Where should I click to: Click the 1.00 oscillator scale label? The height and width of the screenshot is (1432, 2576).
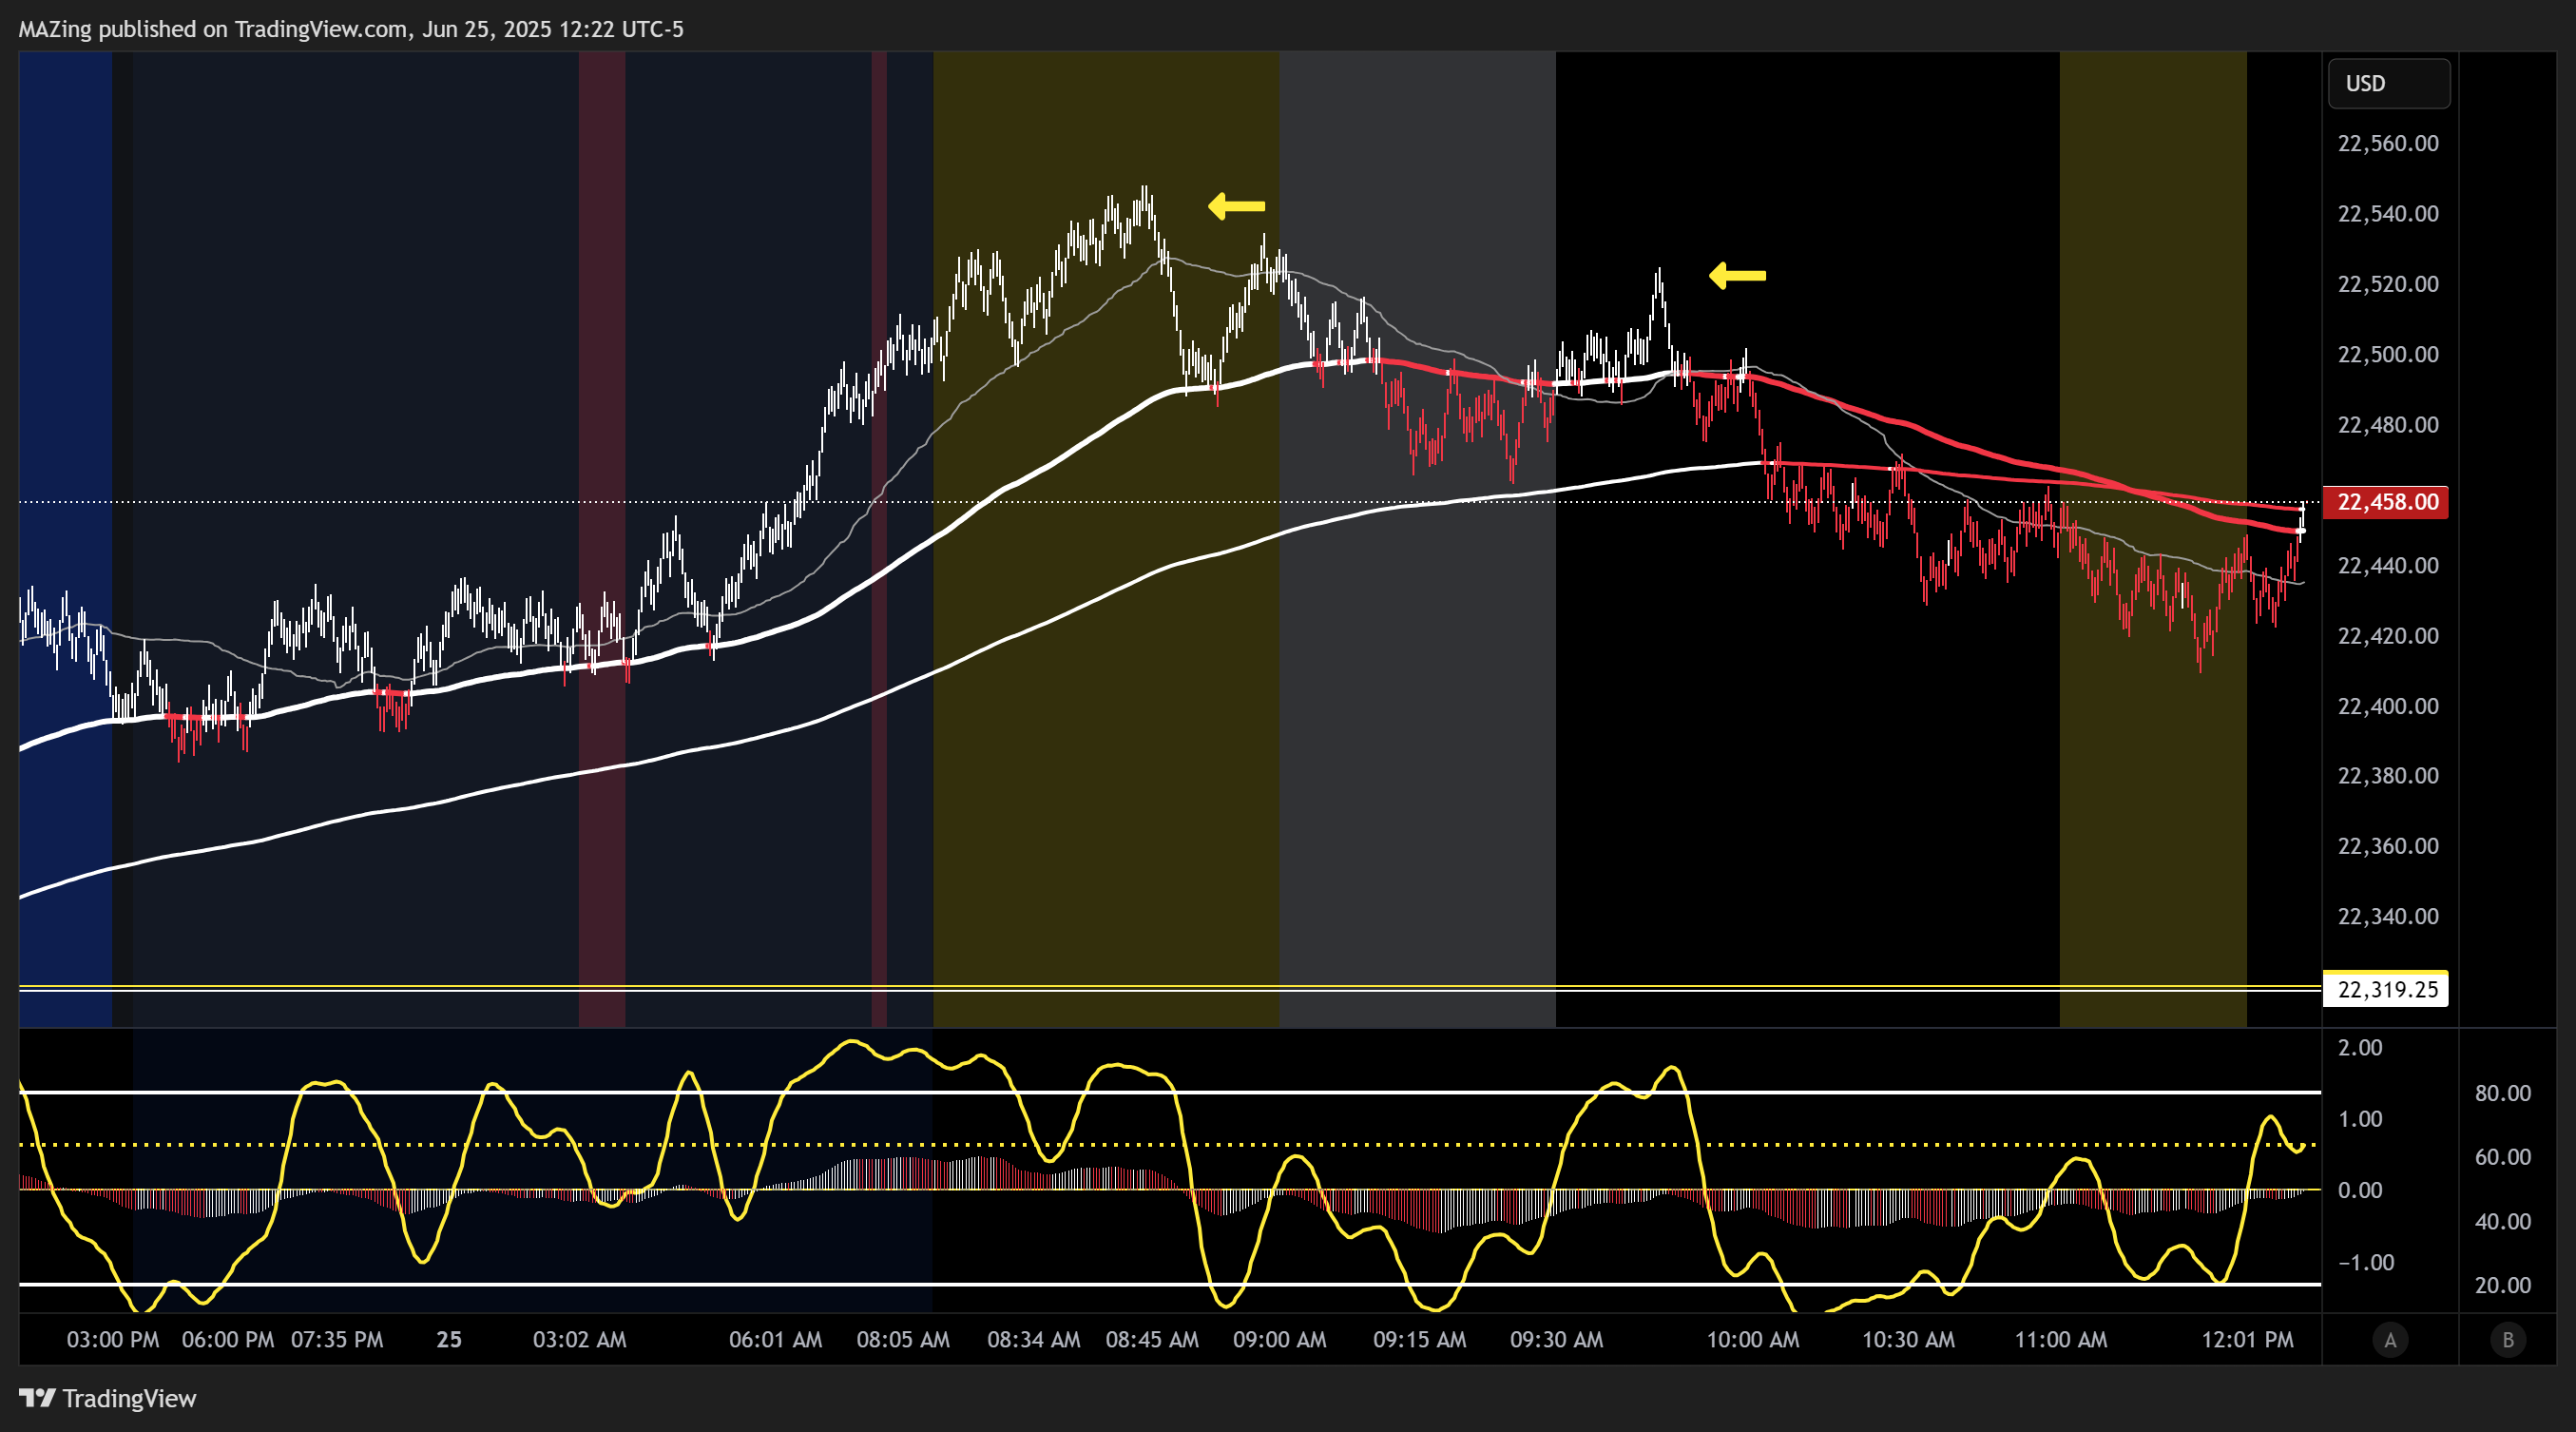2360,1119
